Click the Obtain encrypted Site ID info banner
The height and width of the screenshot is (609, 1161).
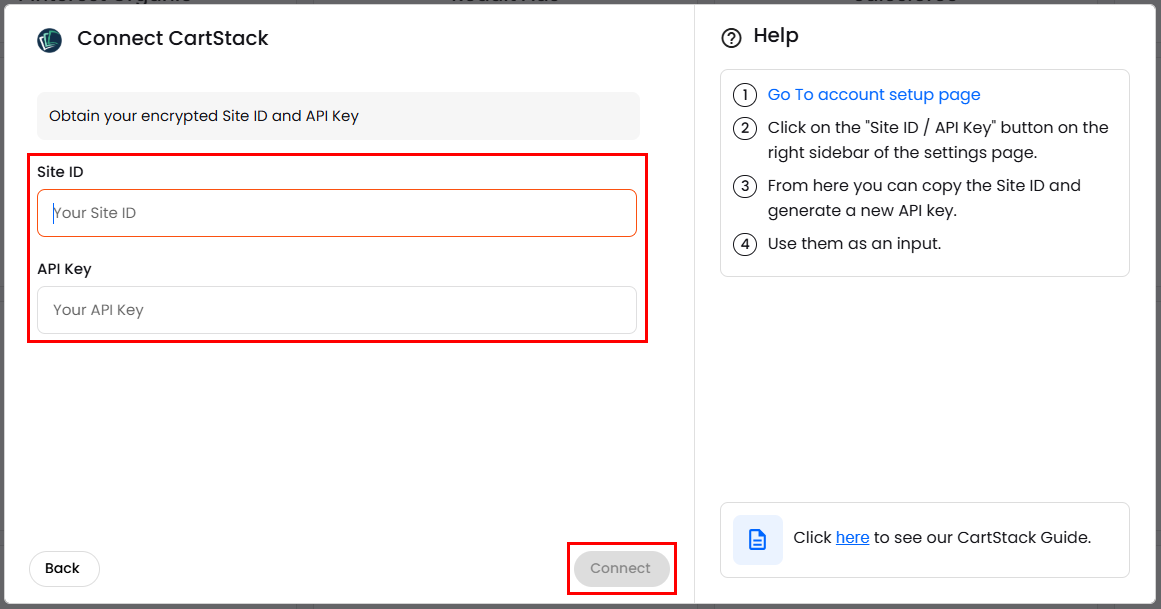[337, 116]
